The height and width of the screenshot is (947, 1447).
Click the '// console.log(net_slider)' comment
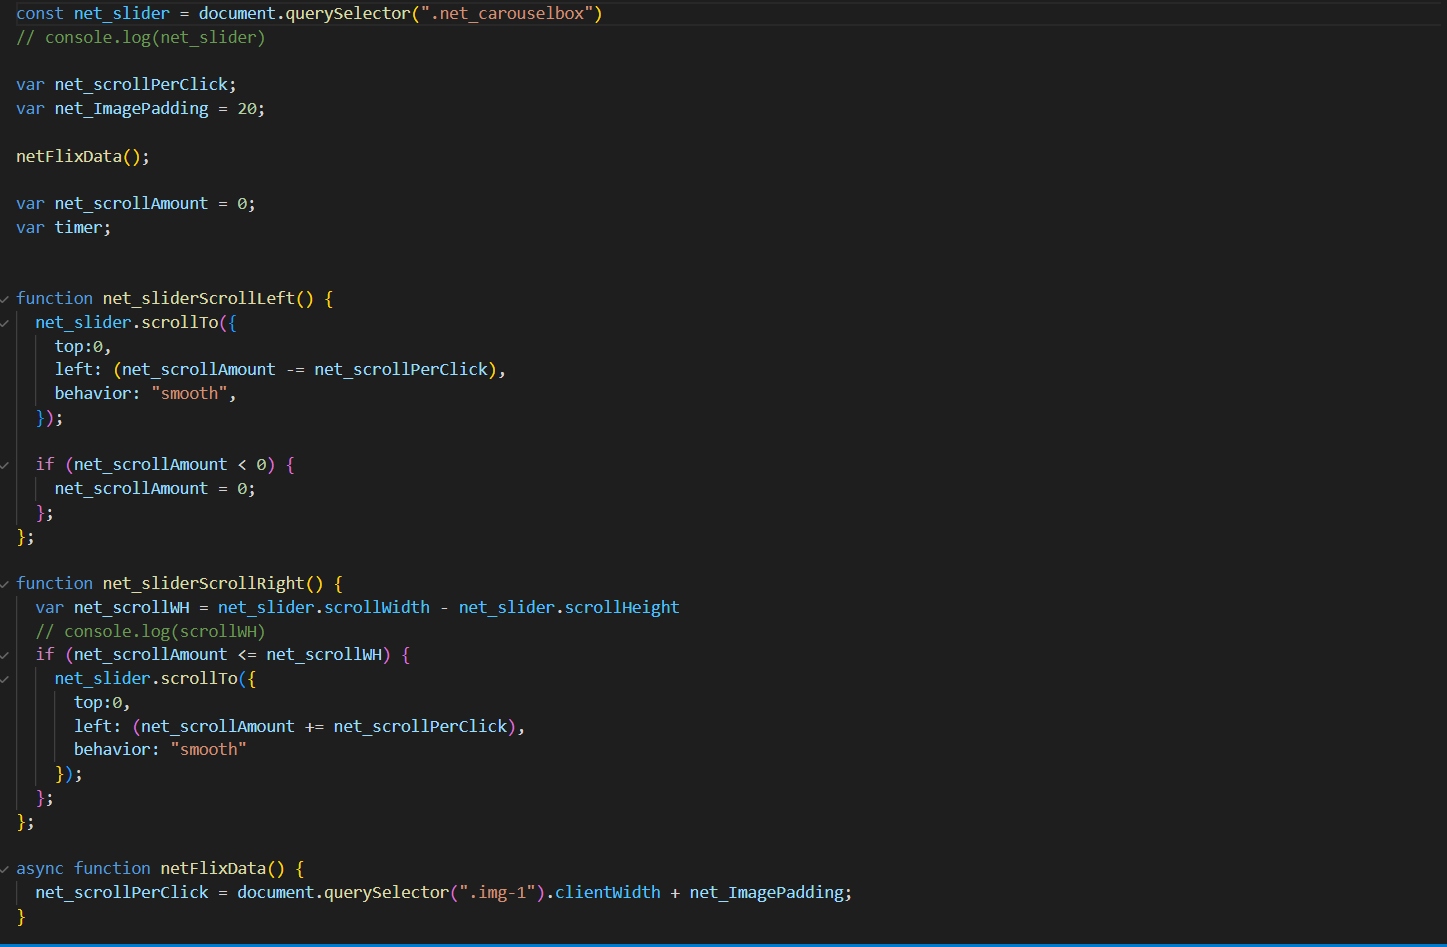click(141, 37)
